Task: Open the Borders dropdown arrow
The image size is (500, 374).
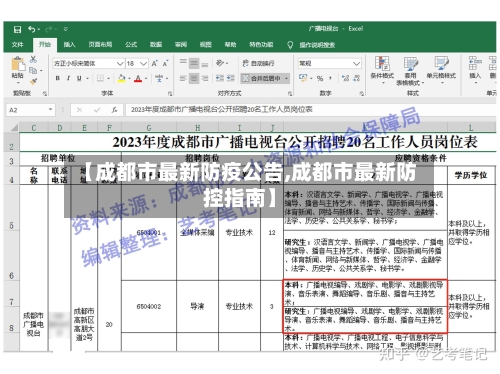Action: pyautogui.click(x=109, y=79)
